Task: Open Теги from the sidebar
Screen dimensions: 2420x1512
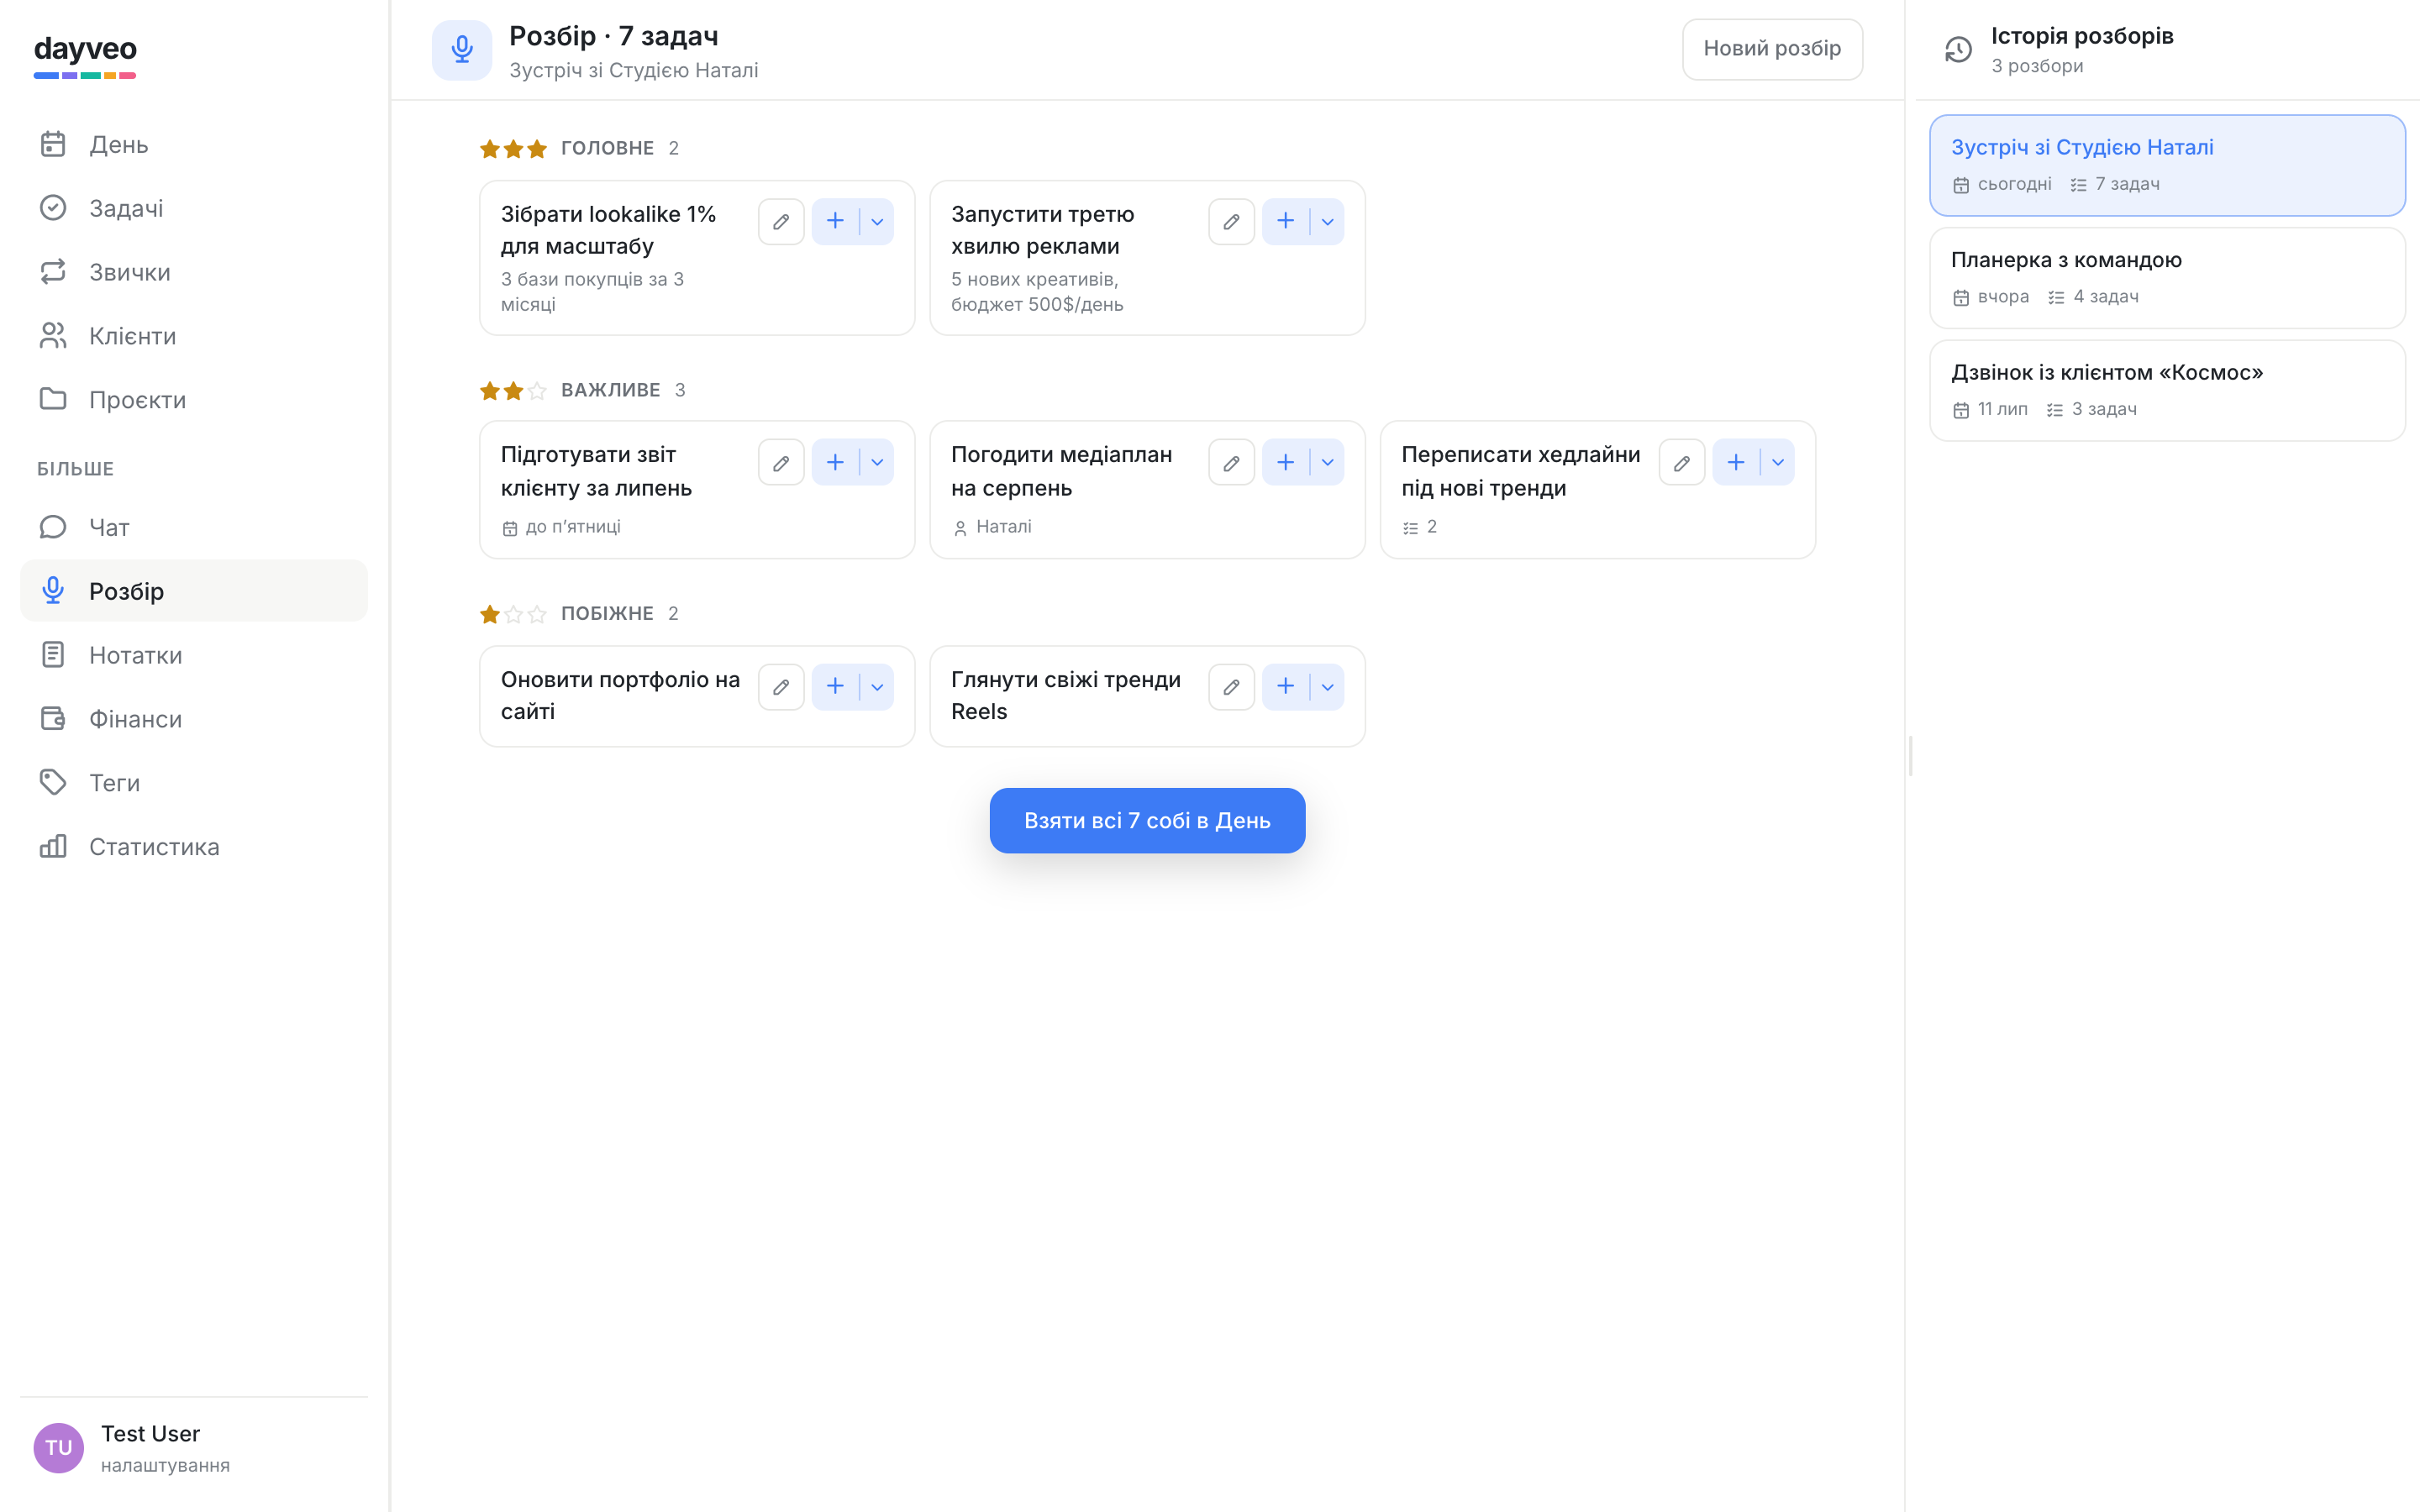Action: tap(194, 783)
